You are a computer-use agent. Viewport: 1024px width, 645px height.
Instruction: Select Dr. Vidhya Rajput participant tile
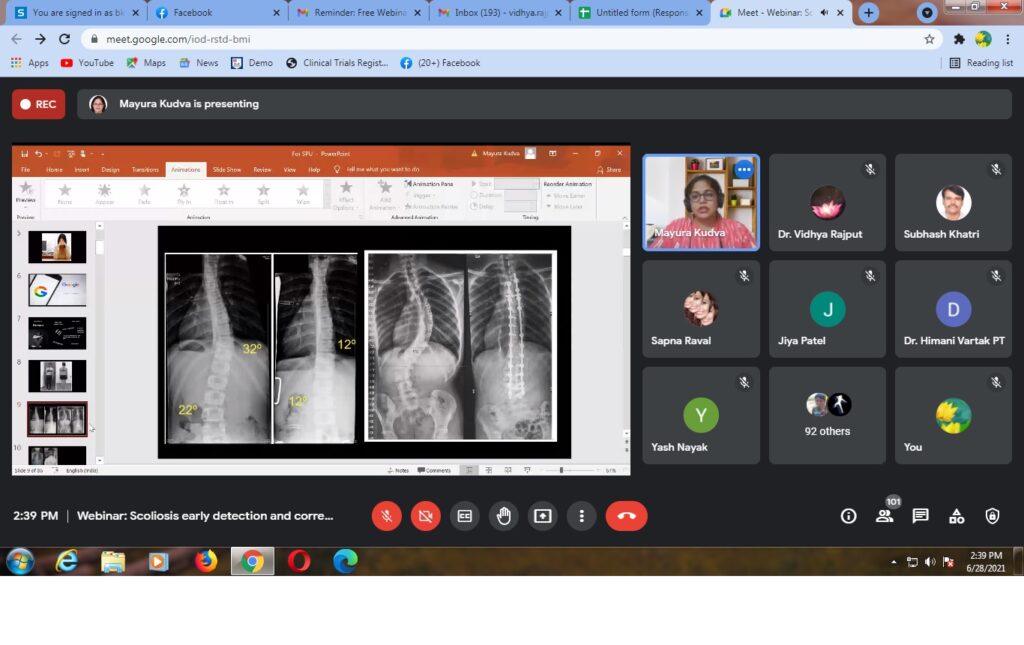coord(827,202)
